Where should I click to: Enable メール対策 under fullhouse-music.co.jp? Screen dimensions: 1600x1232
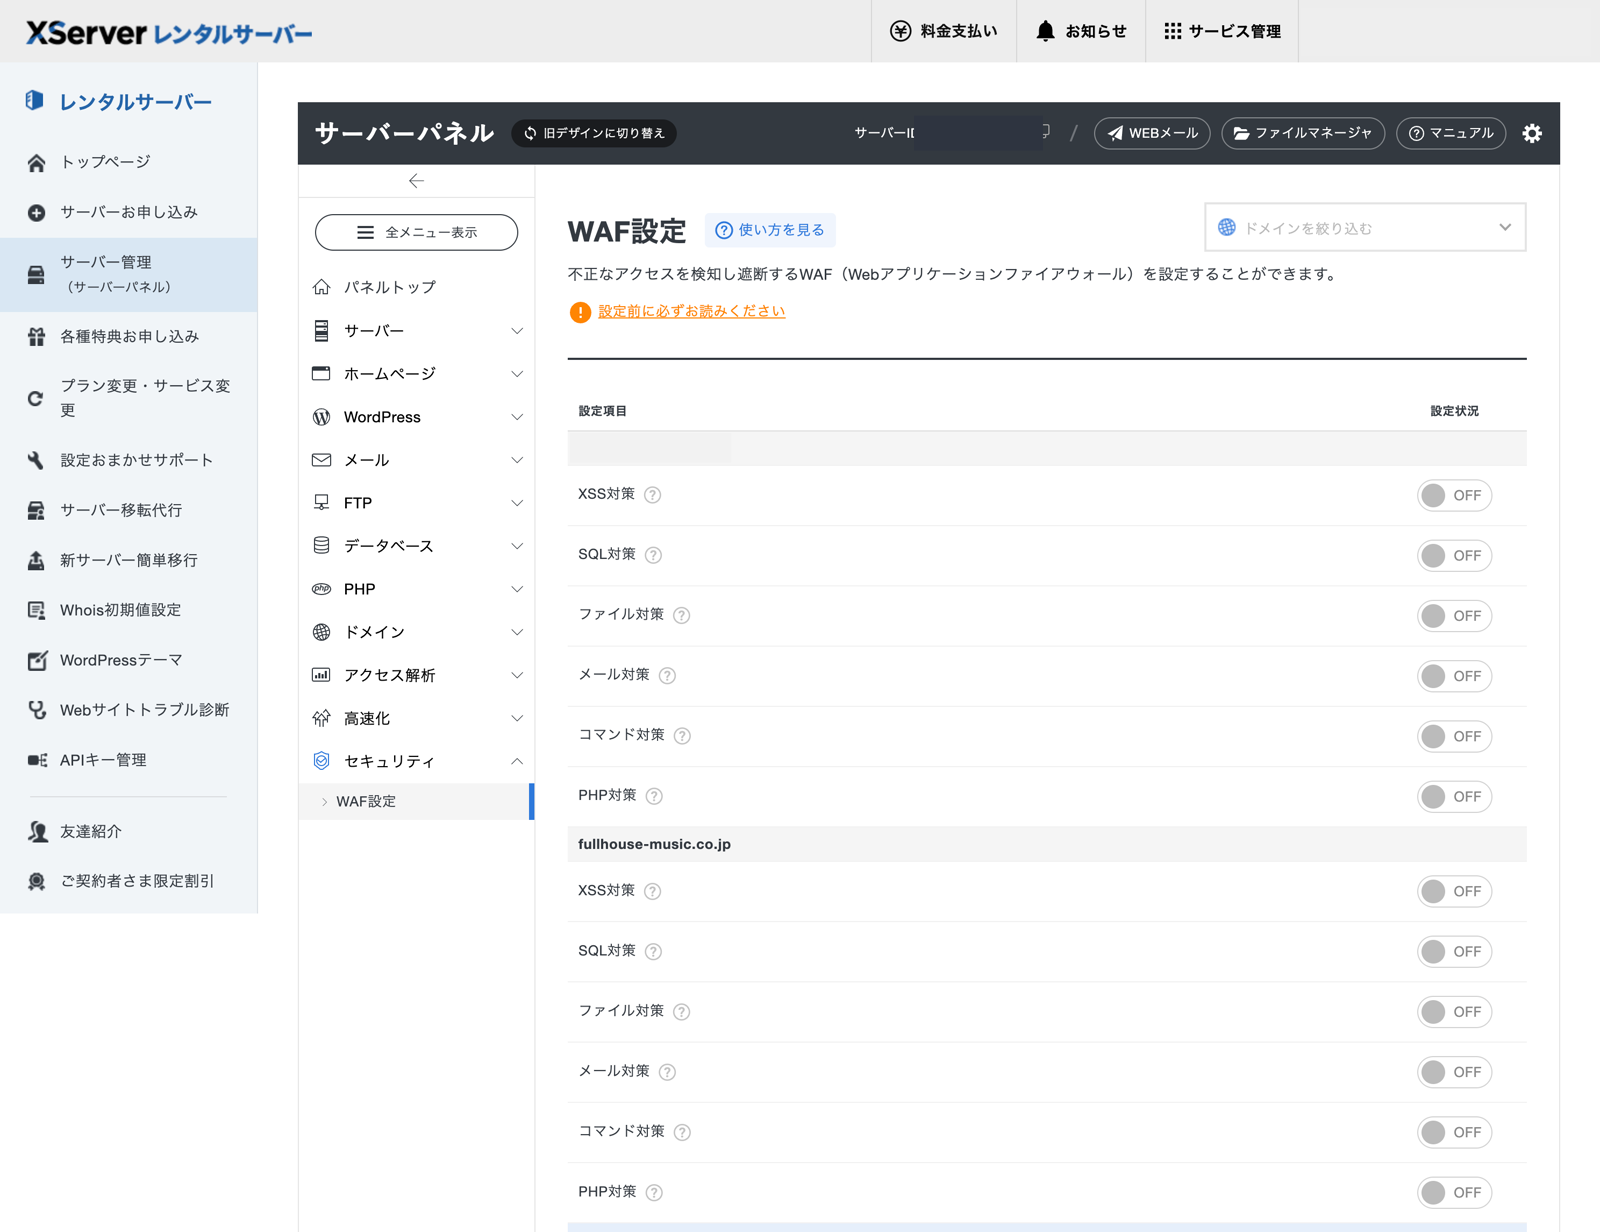pos(1454,1072)
